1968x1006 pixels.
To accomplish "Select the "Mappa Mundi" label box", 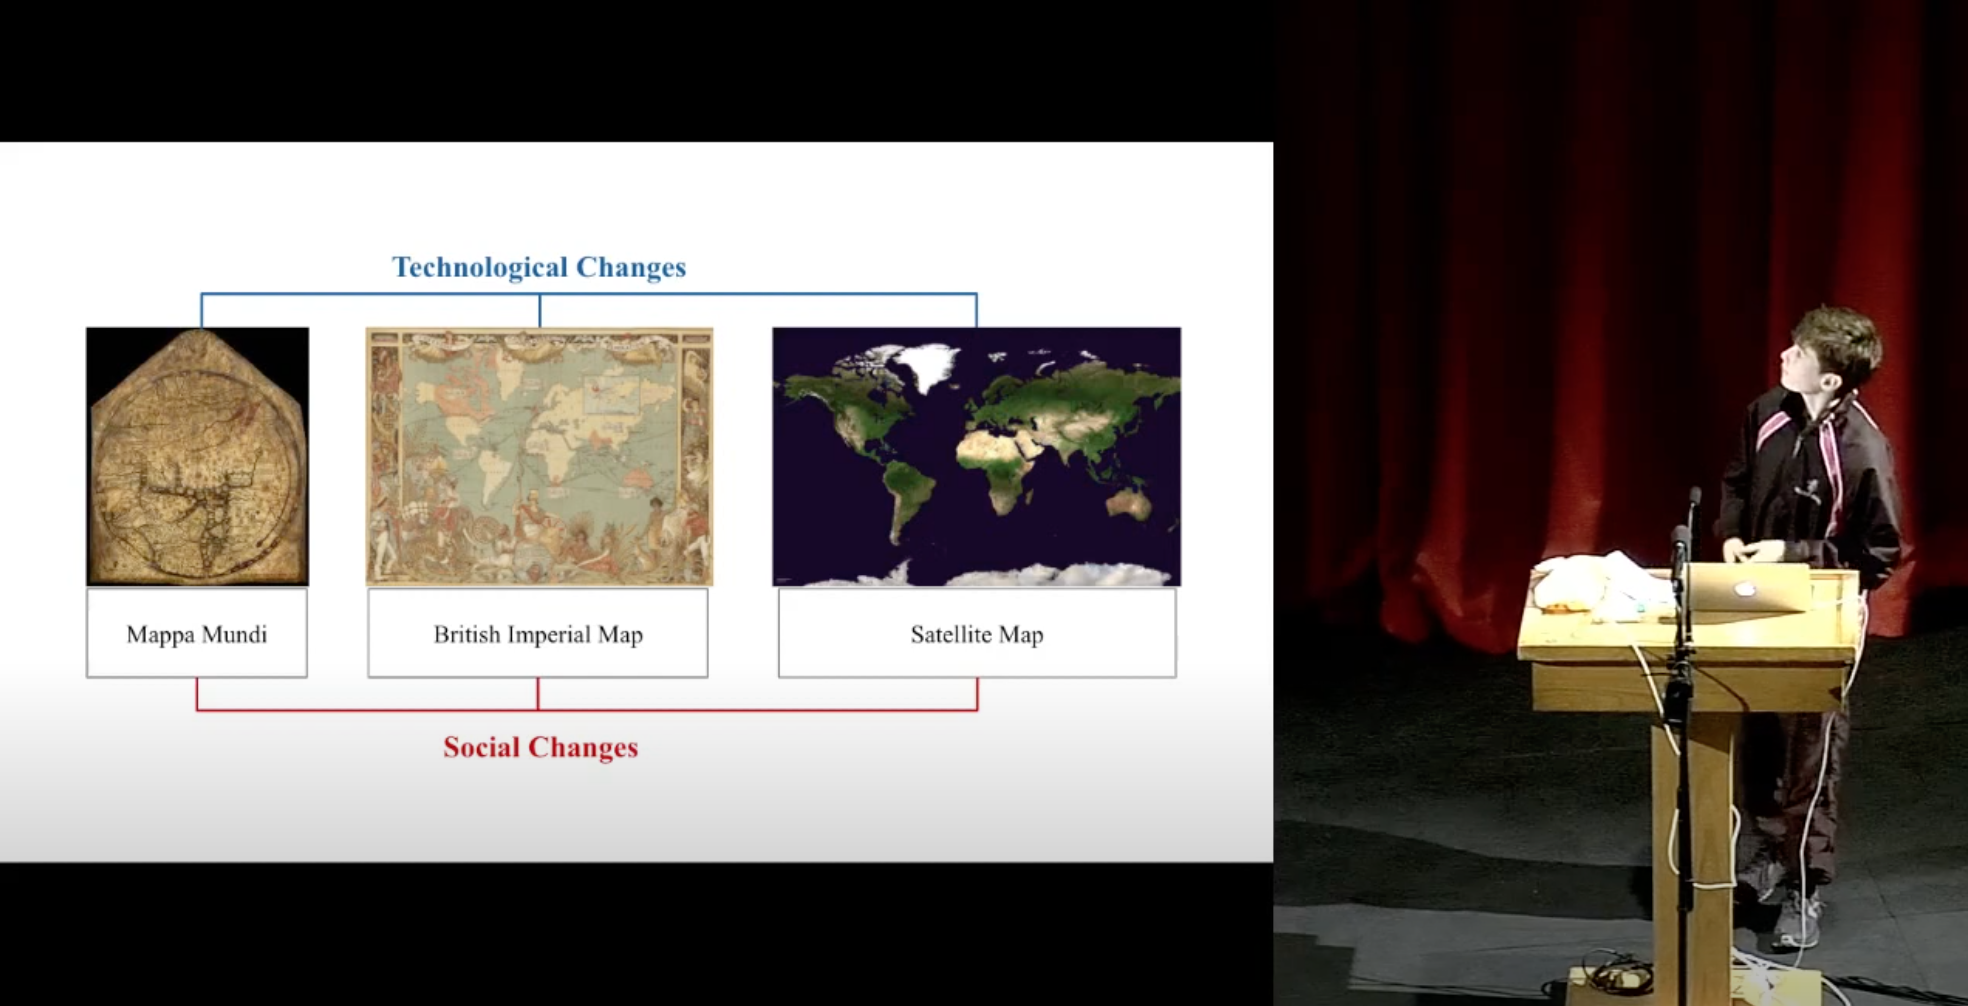I will coord(197,633).
